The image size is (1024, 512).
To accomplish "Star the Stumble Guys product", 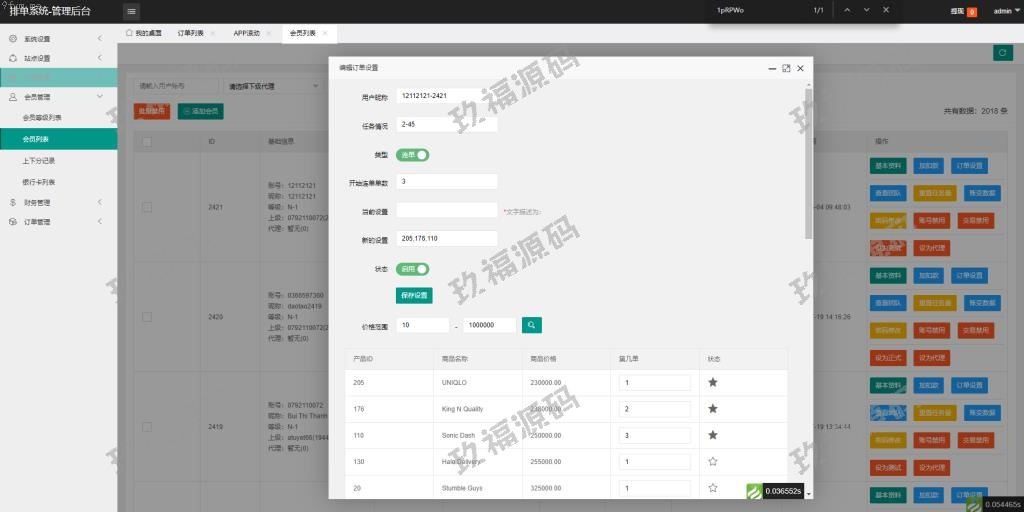I will click(713, 488).
